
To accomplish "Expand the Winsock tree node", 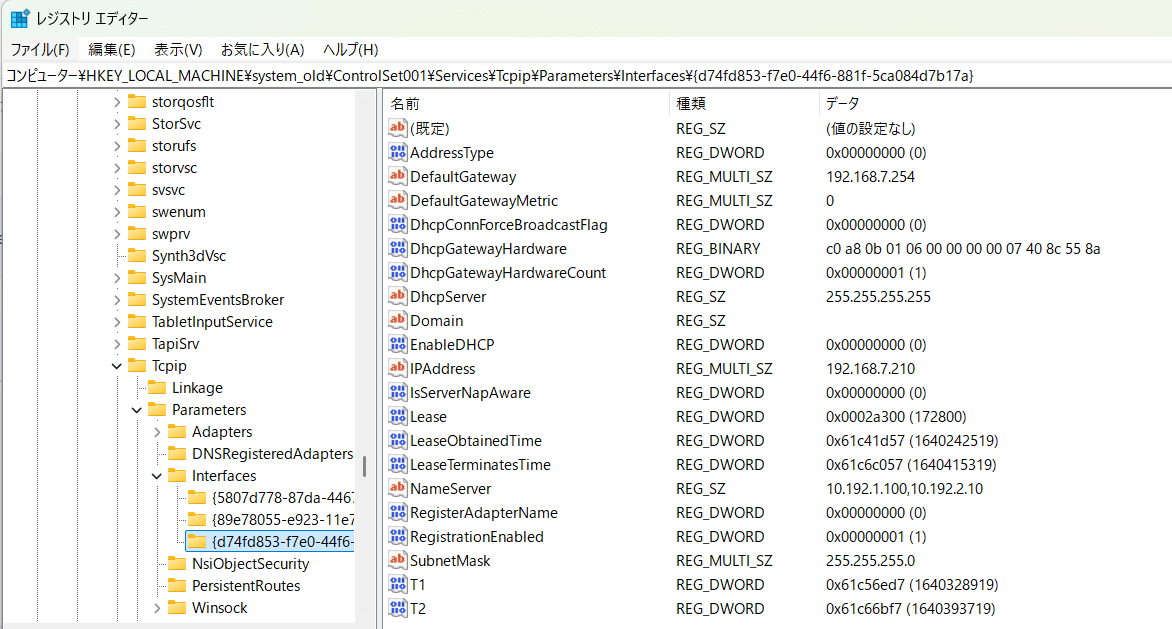I will [156, 608].
